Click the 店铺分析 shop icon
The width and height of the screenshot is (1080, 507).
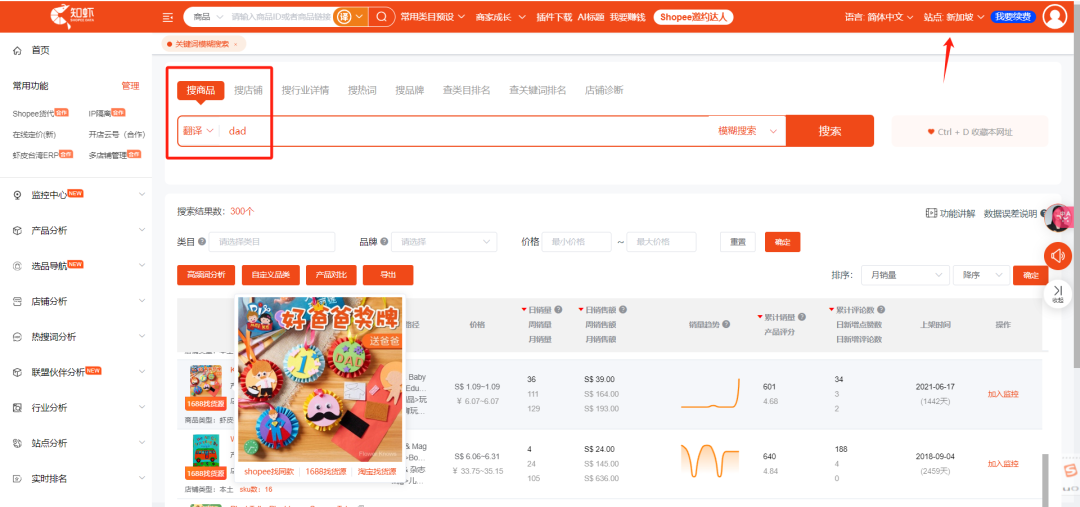click(x=18, y=301)
